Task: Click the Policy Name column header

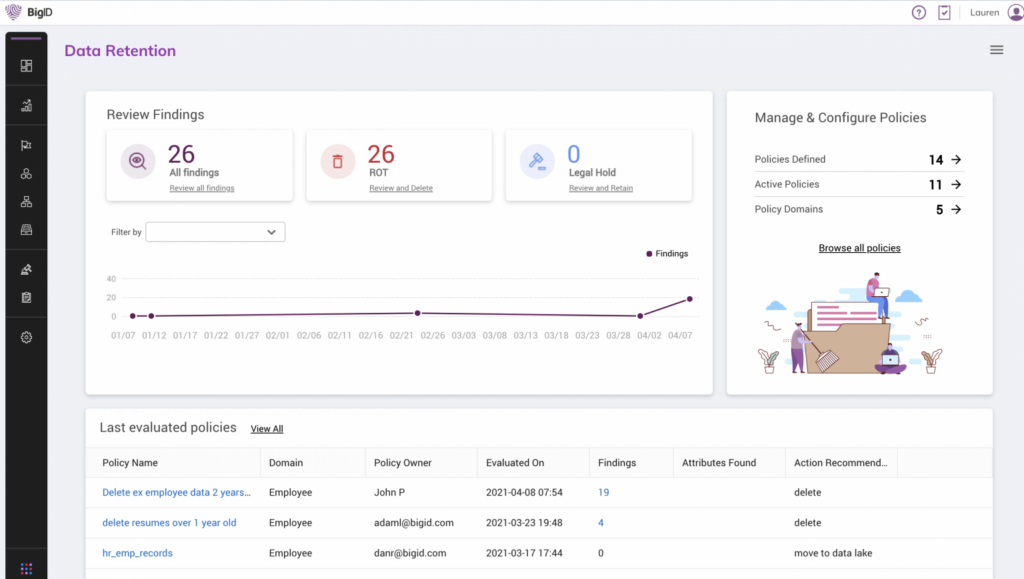Action: [x=130, y=463]
